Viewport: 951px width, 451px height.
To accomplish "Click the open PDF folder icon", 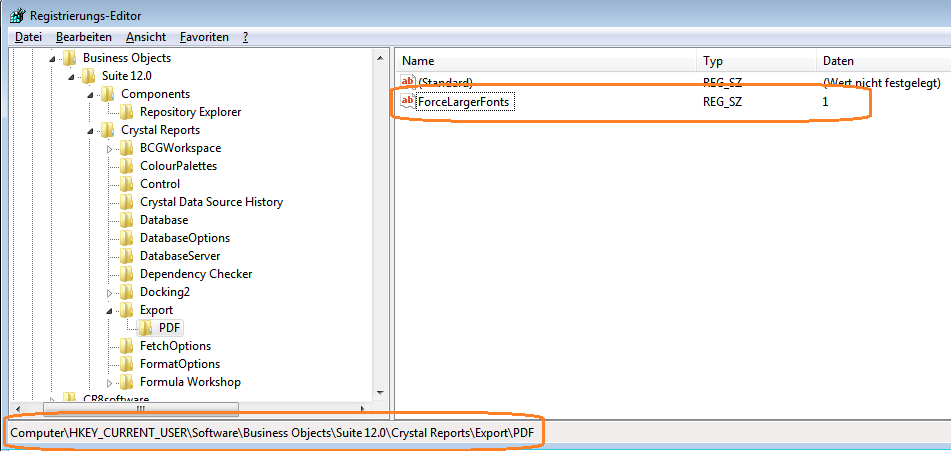I will (x=146, y=328).
